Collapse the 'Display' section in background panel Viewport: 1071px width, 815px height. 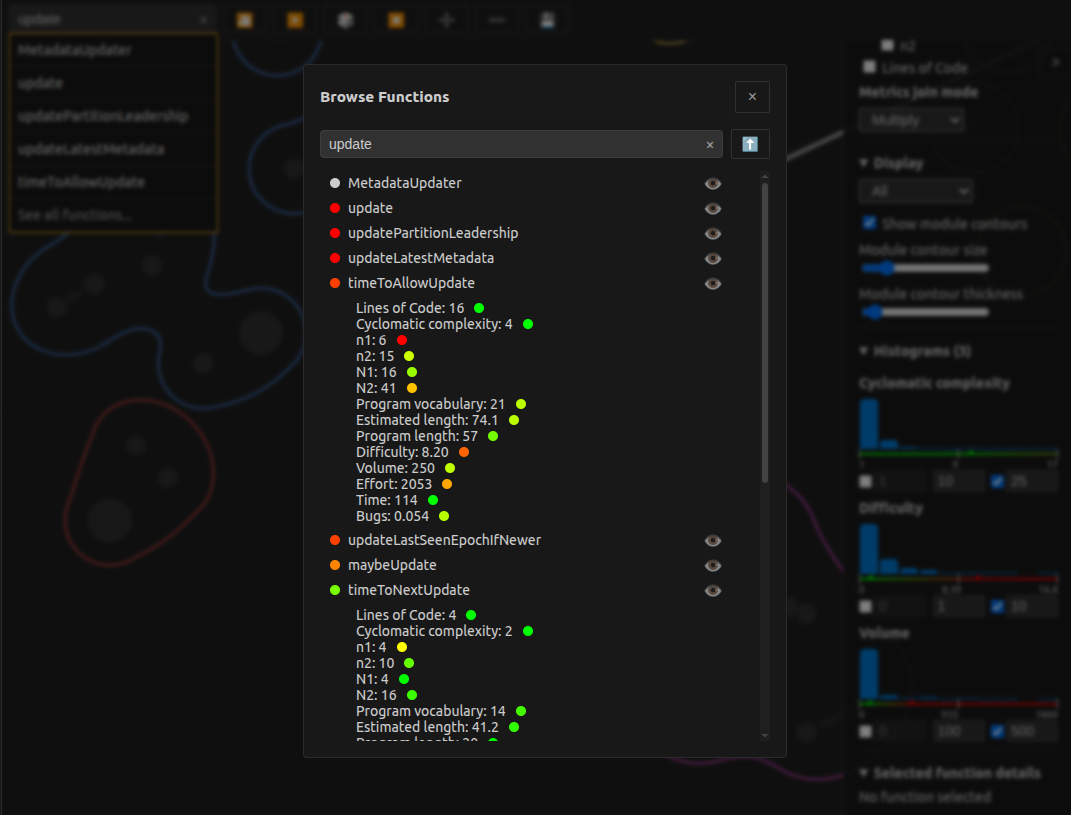[891, 163]
